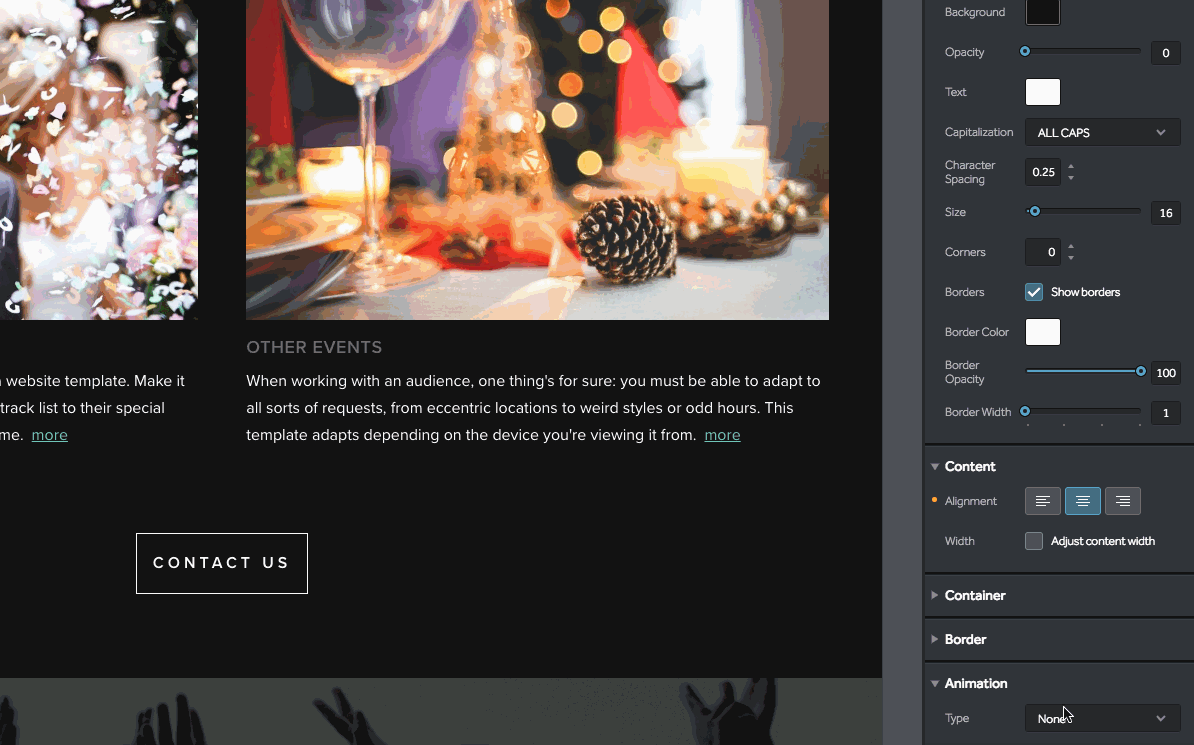Uncheck the Show borders checkbox

tap(1033, 293)
